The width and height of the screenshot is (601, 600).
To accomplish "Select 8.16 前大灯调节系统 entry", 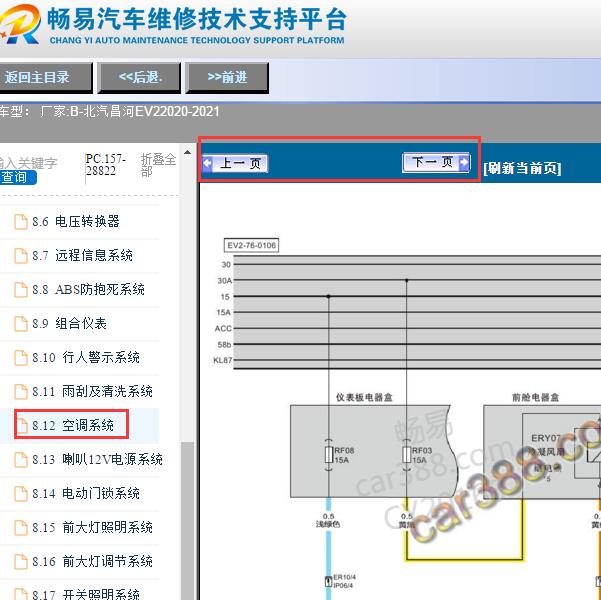I will [92, 562].
